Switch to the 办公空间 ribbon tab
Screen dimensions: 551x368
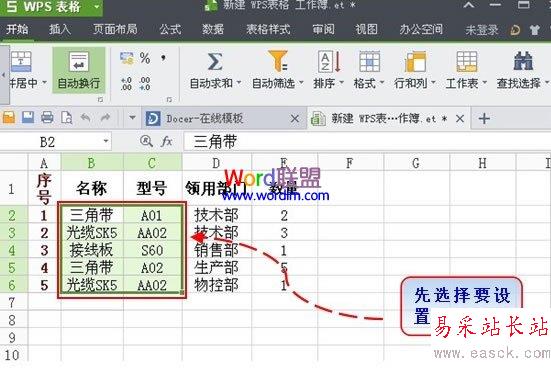421,30
